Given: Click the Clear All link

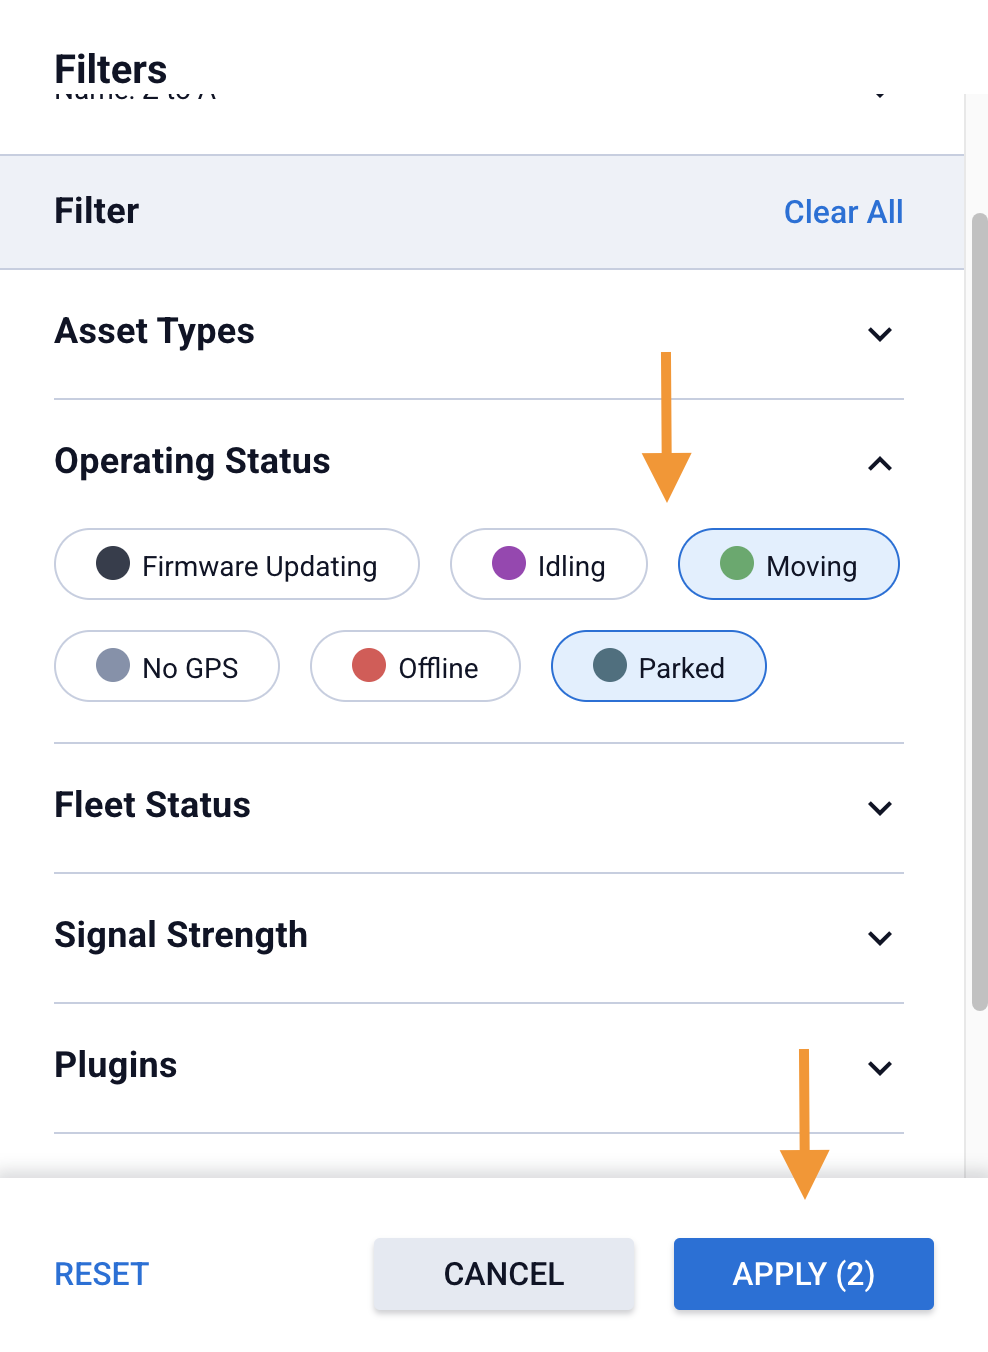Looking at the screenshot, I should [x=843, y=212].
